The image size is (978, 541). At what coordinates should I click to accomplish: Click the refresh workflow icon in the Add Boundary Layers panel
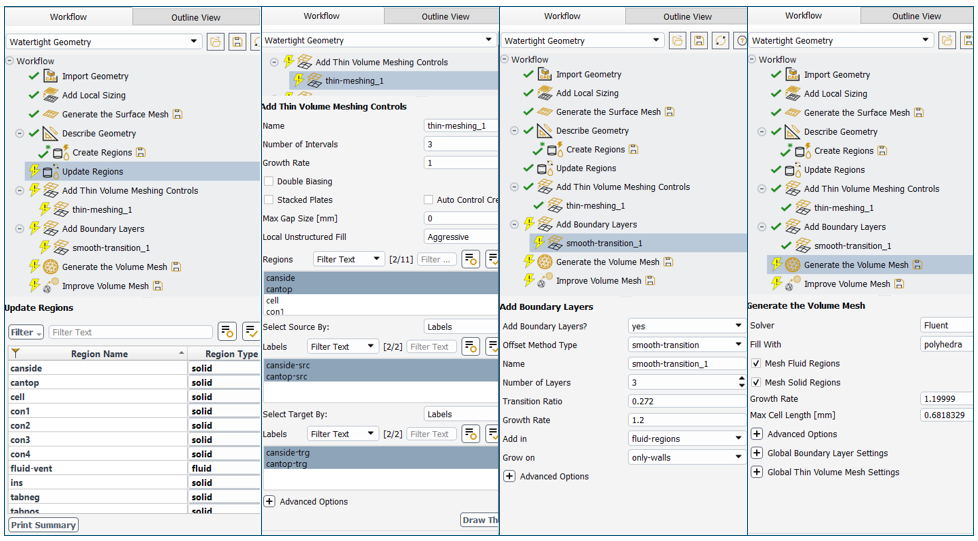(720, 41)
